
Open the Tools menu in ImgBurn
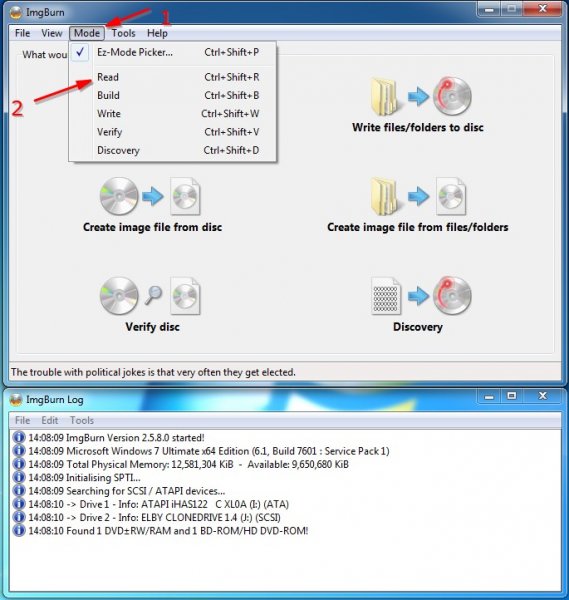click(124, 33)
